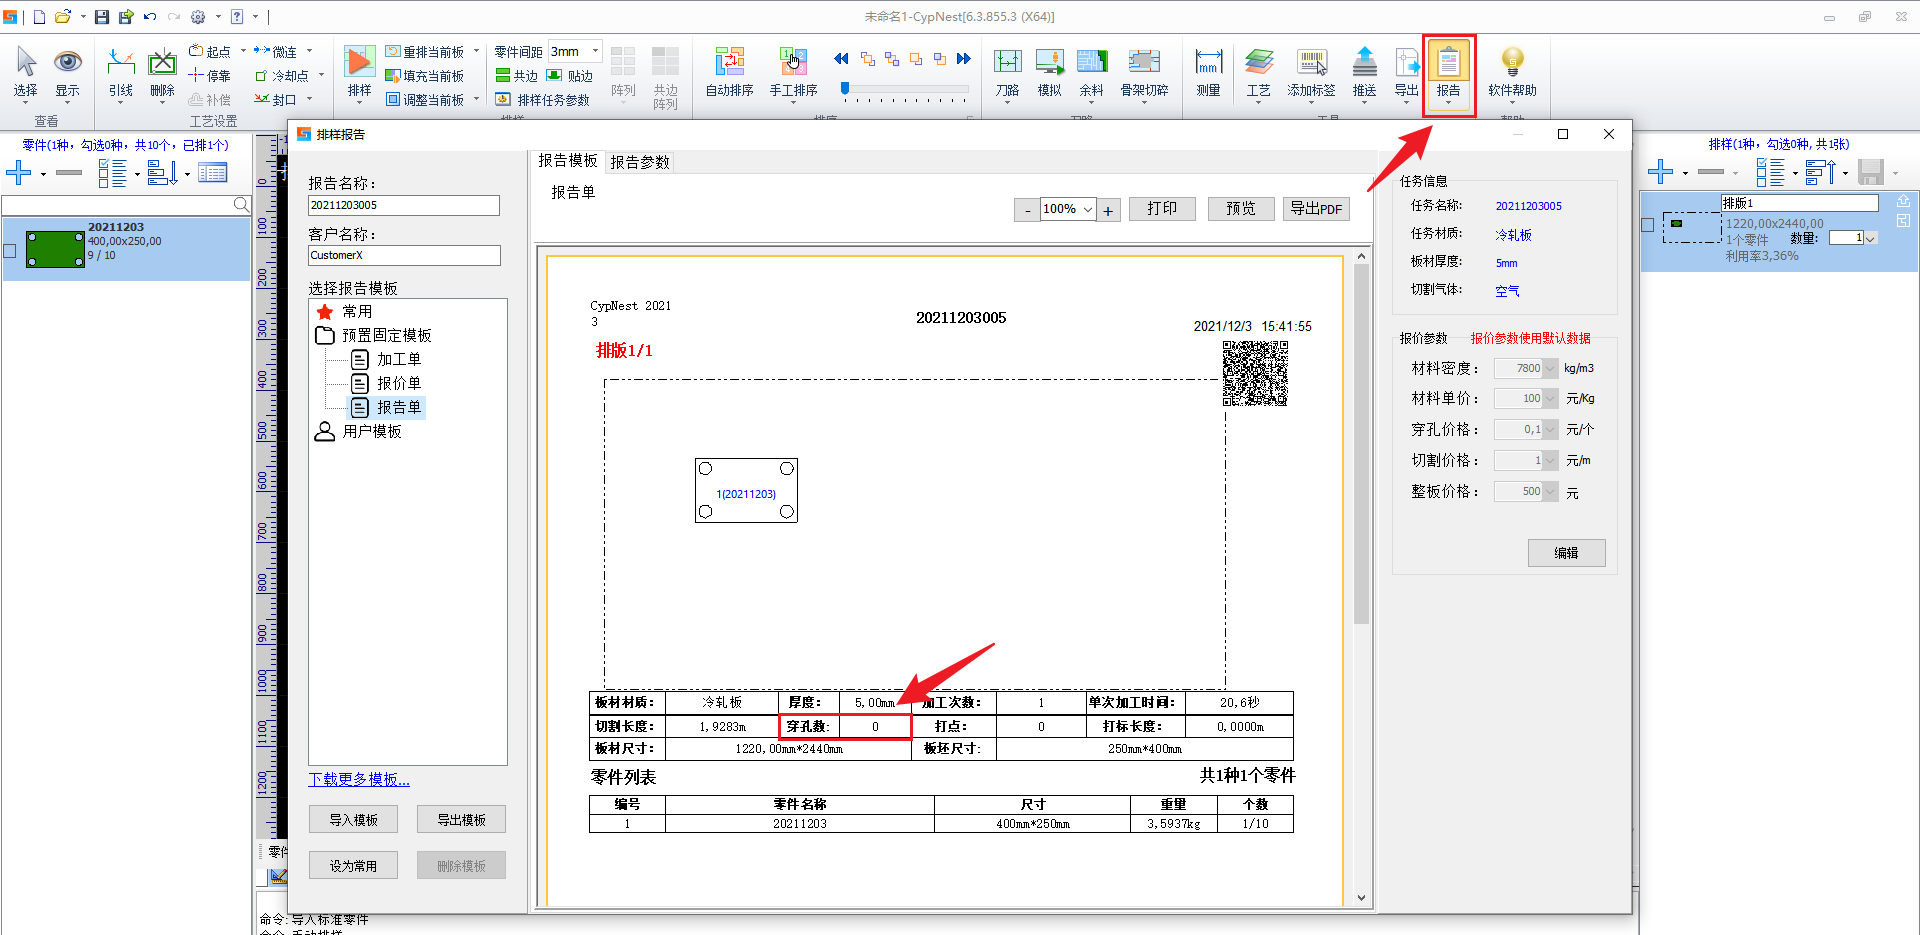Image resolution: width=1920 pixels, height=935 pixels.
Task: Click the save disk icon in title bar
Action: 102,17
